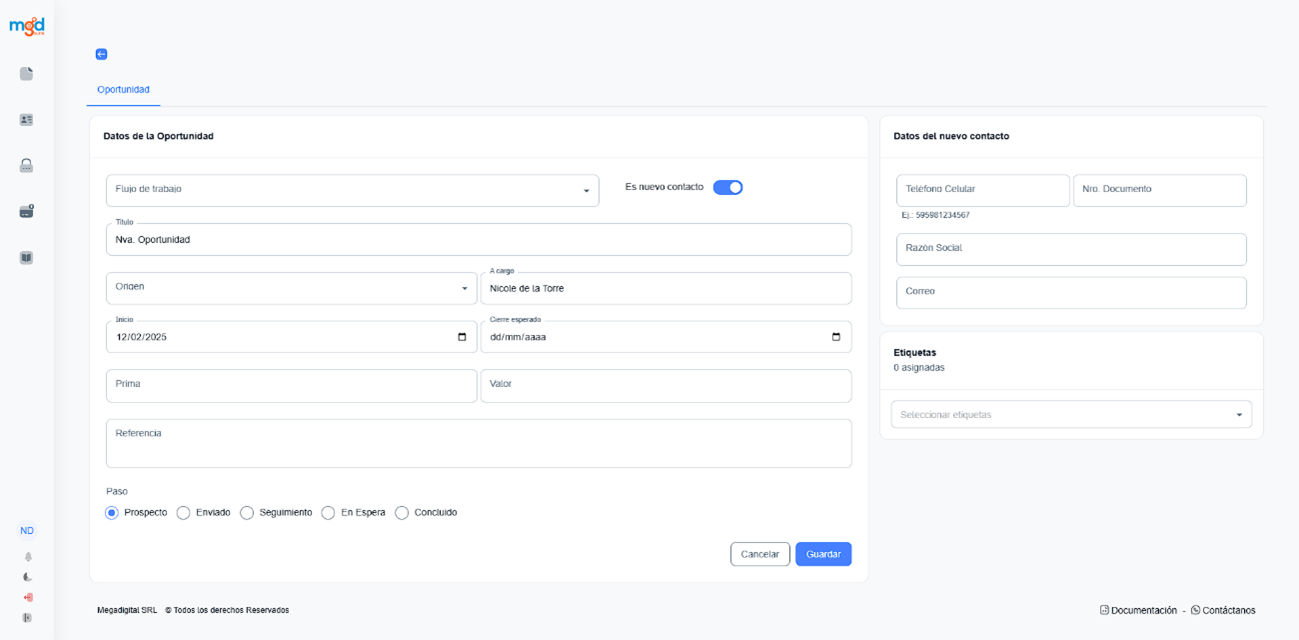
Task: Click the padlock icon in sidebar
Action: pyautogui.click(x=27, y=166)
